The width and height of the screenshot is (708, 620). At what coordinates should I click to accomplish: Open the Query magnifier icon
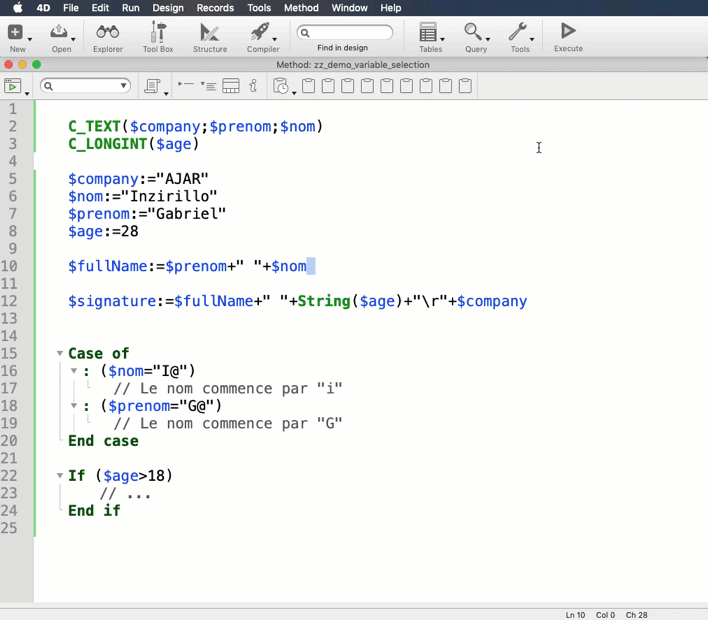tap(473, 32)
